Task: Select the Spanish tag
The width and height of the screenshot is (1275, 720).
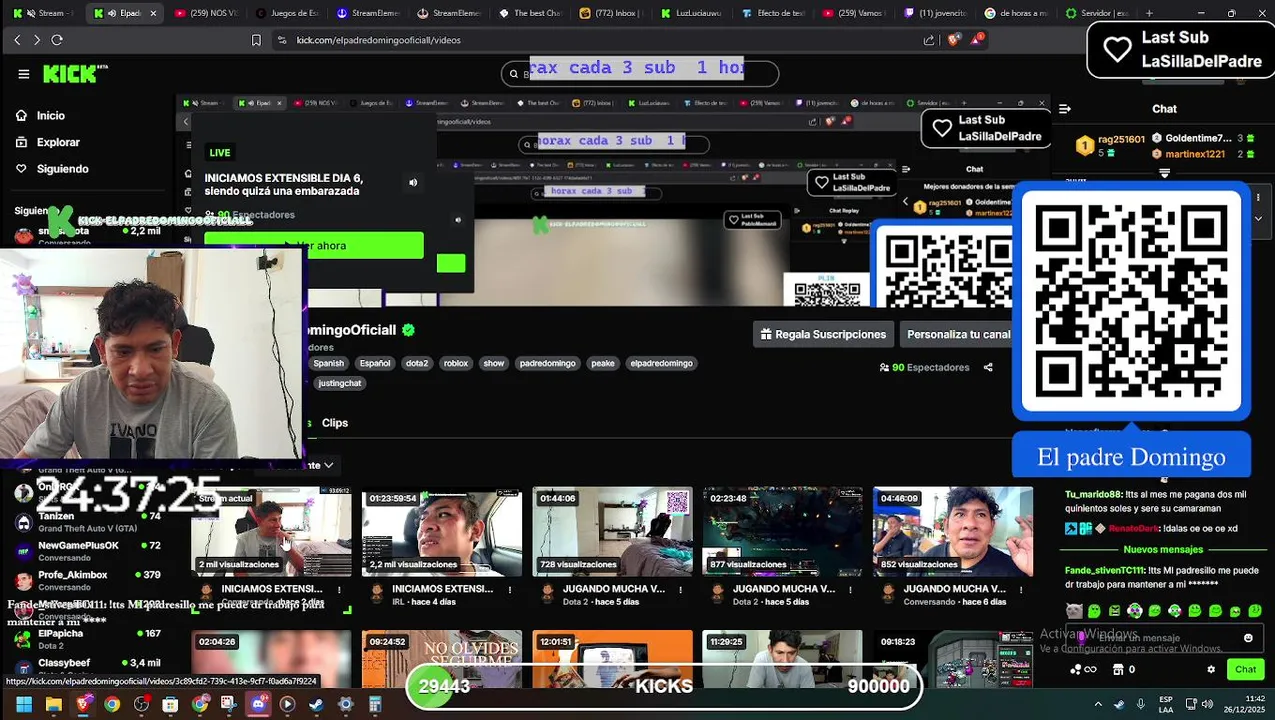Action: click(329, 363)
